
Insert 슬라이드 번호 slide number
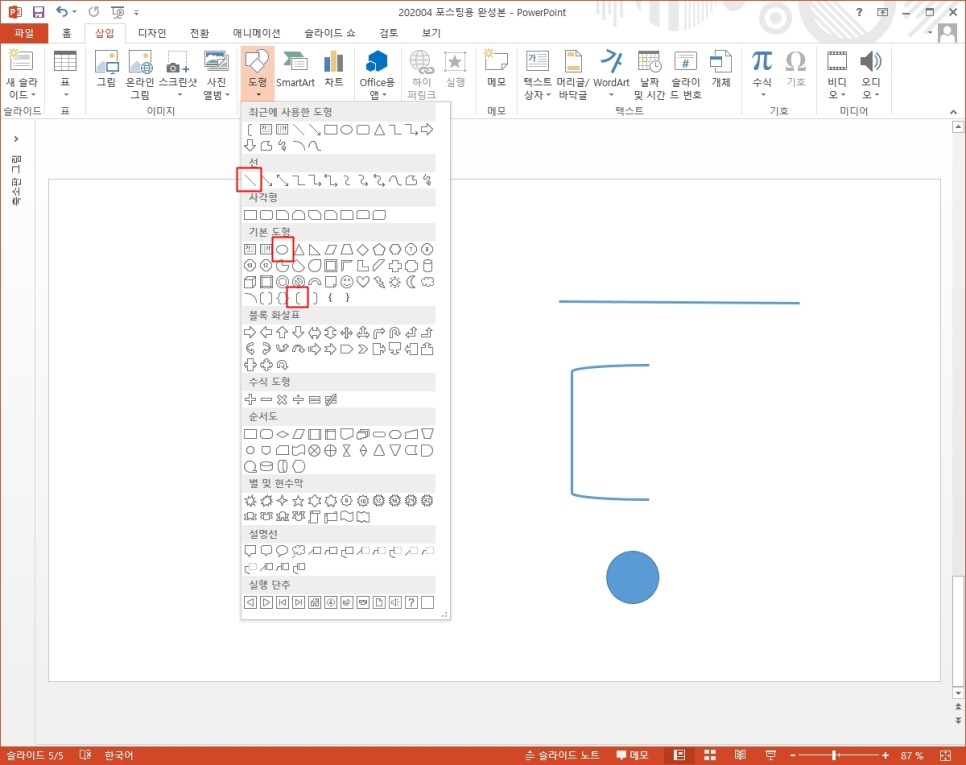point(685,75)
